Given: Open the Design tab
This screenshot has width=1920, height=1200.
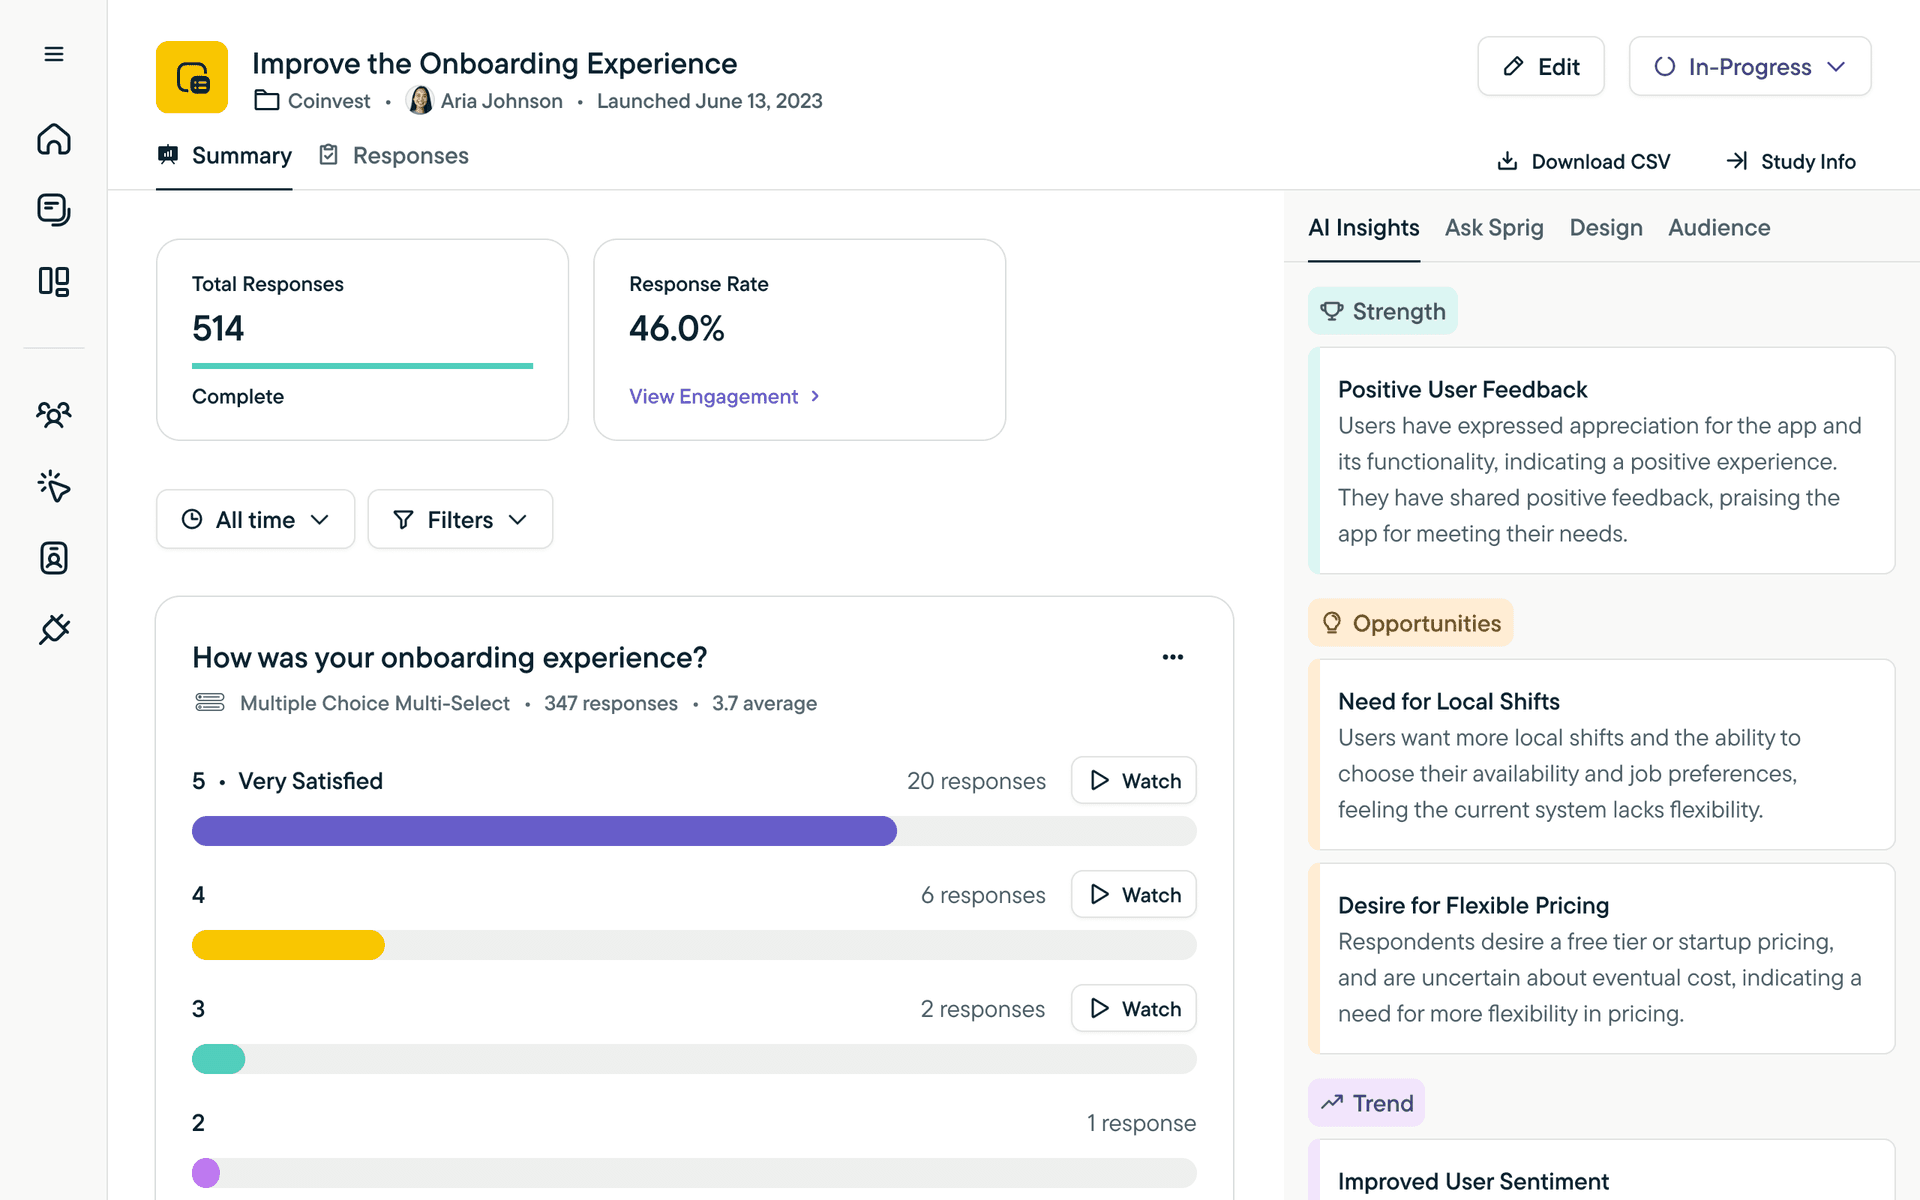Looking at the screenshot, I should click(1605, 228).
